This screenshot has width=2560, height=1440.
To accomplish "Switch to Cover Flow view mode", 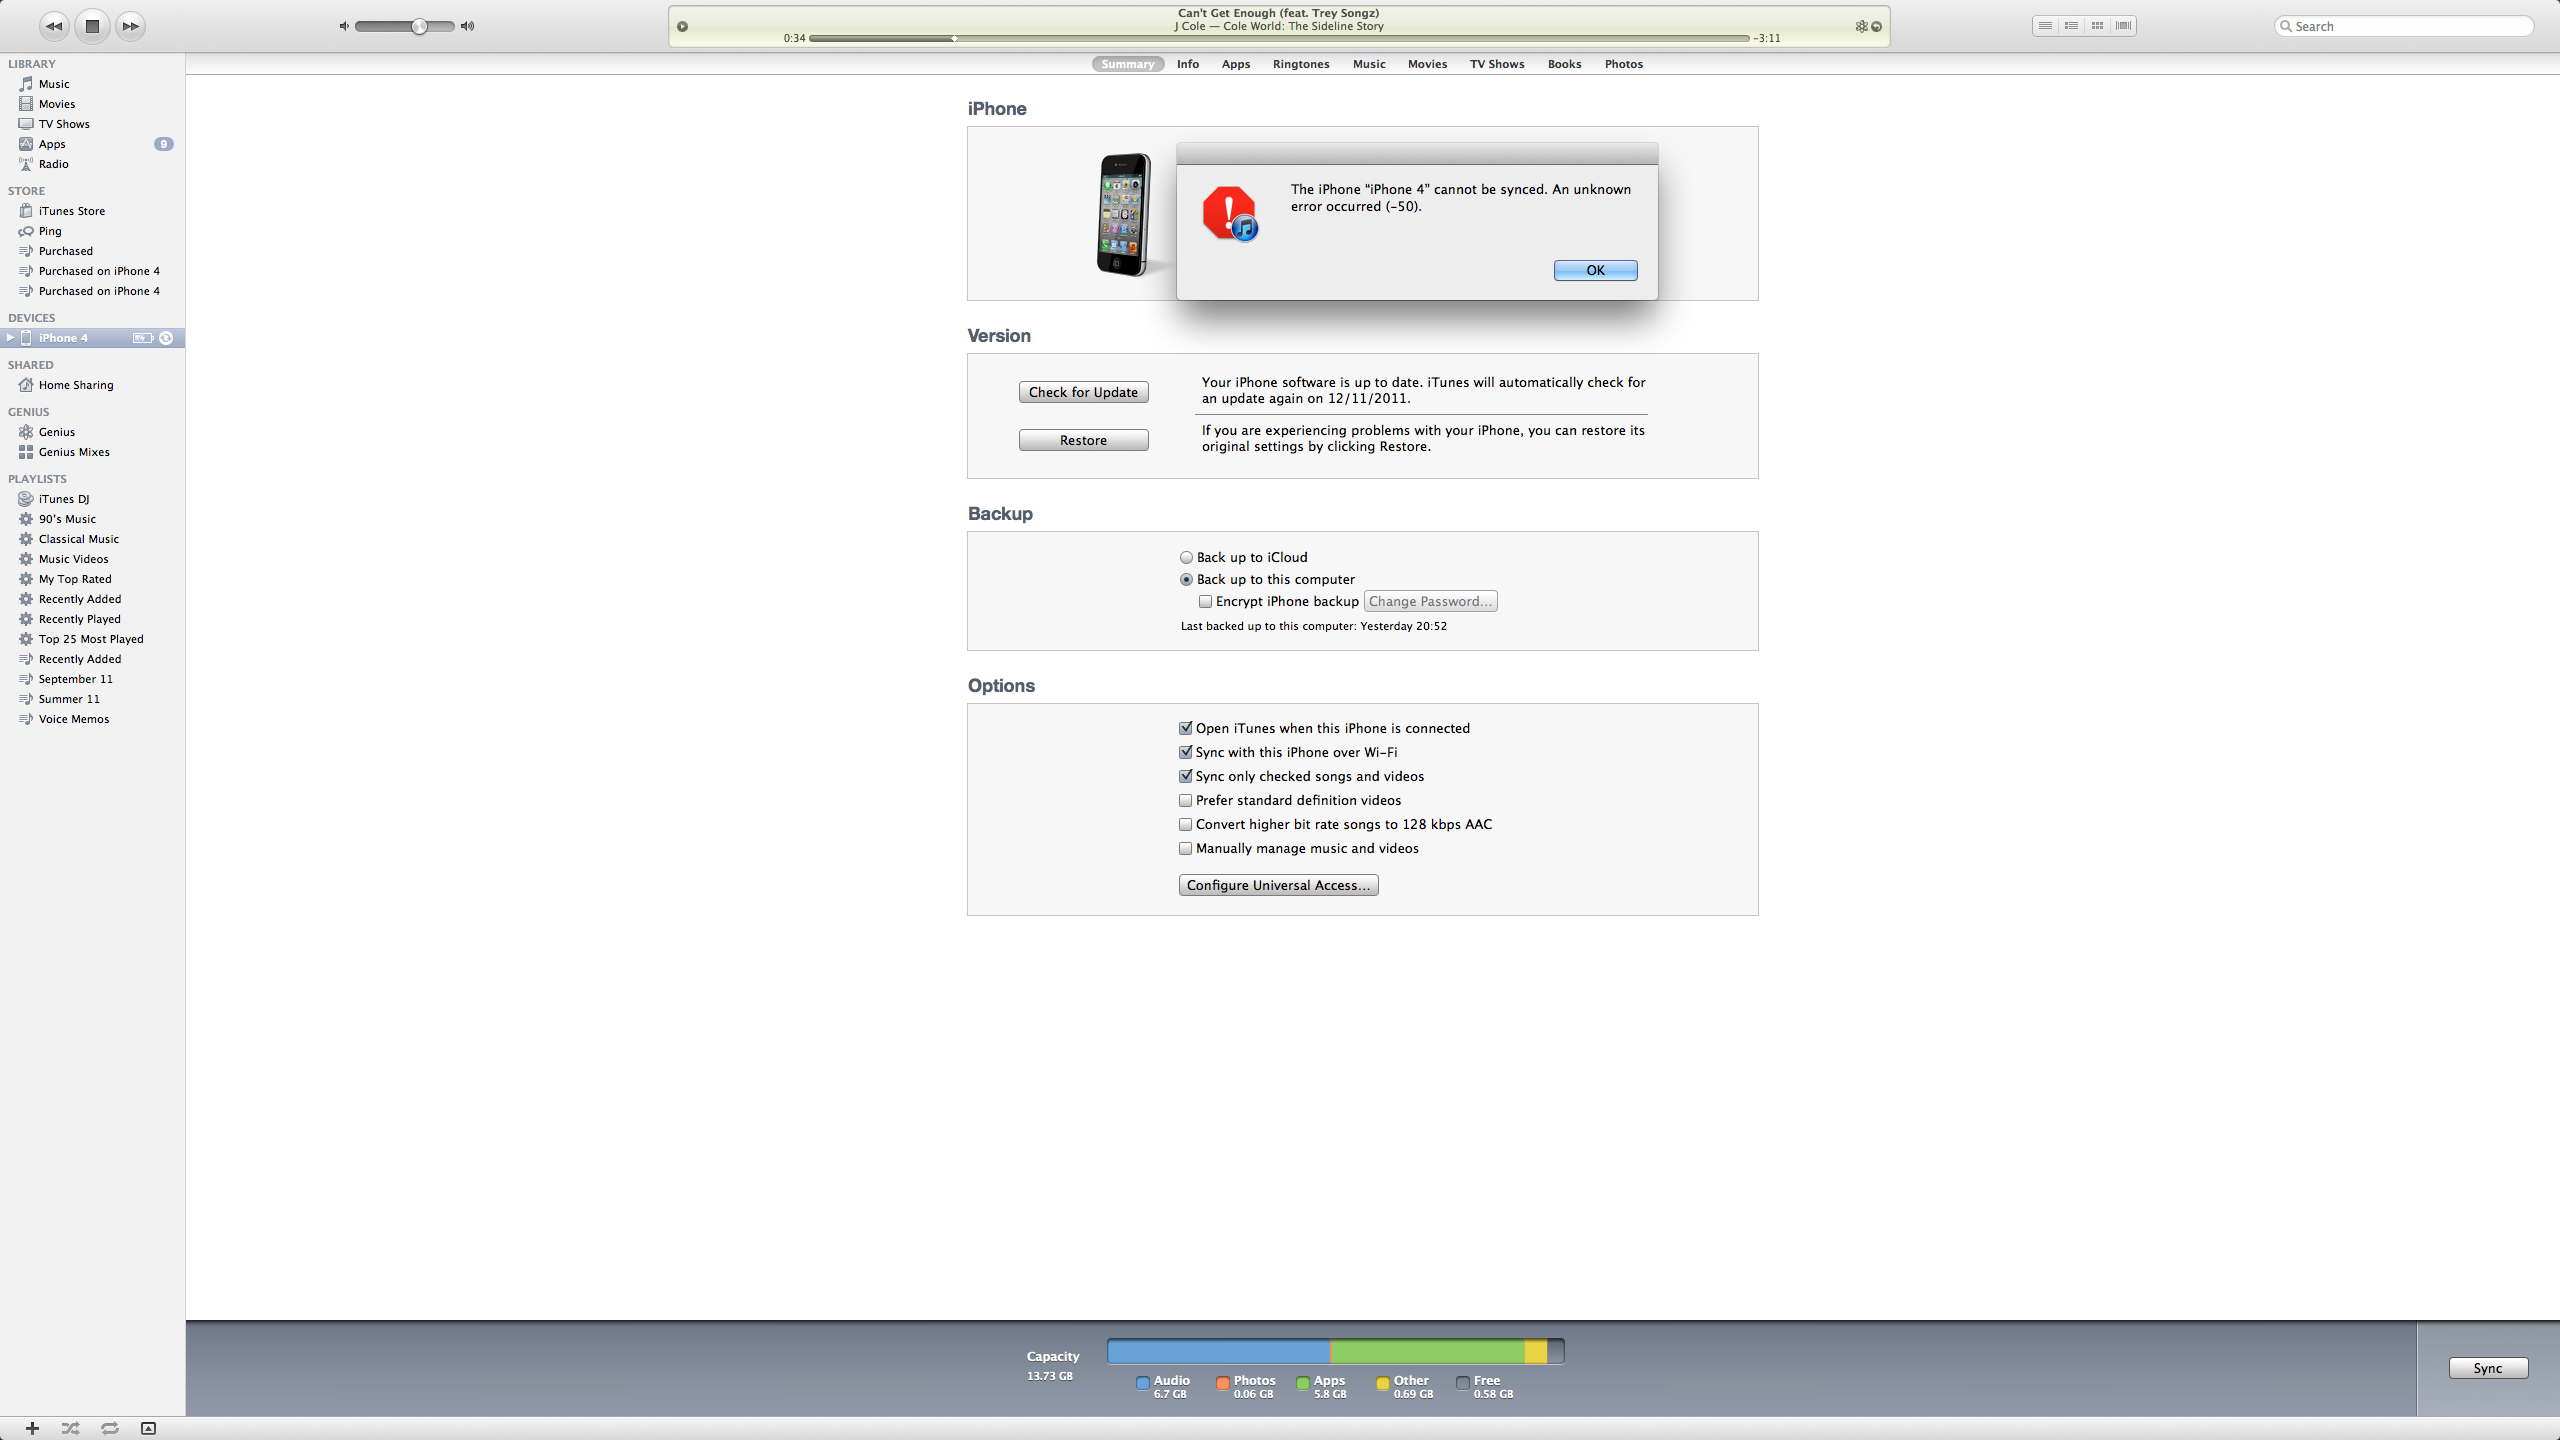I will pos(2124,26).
